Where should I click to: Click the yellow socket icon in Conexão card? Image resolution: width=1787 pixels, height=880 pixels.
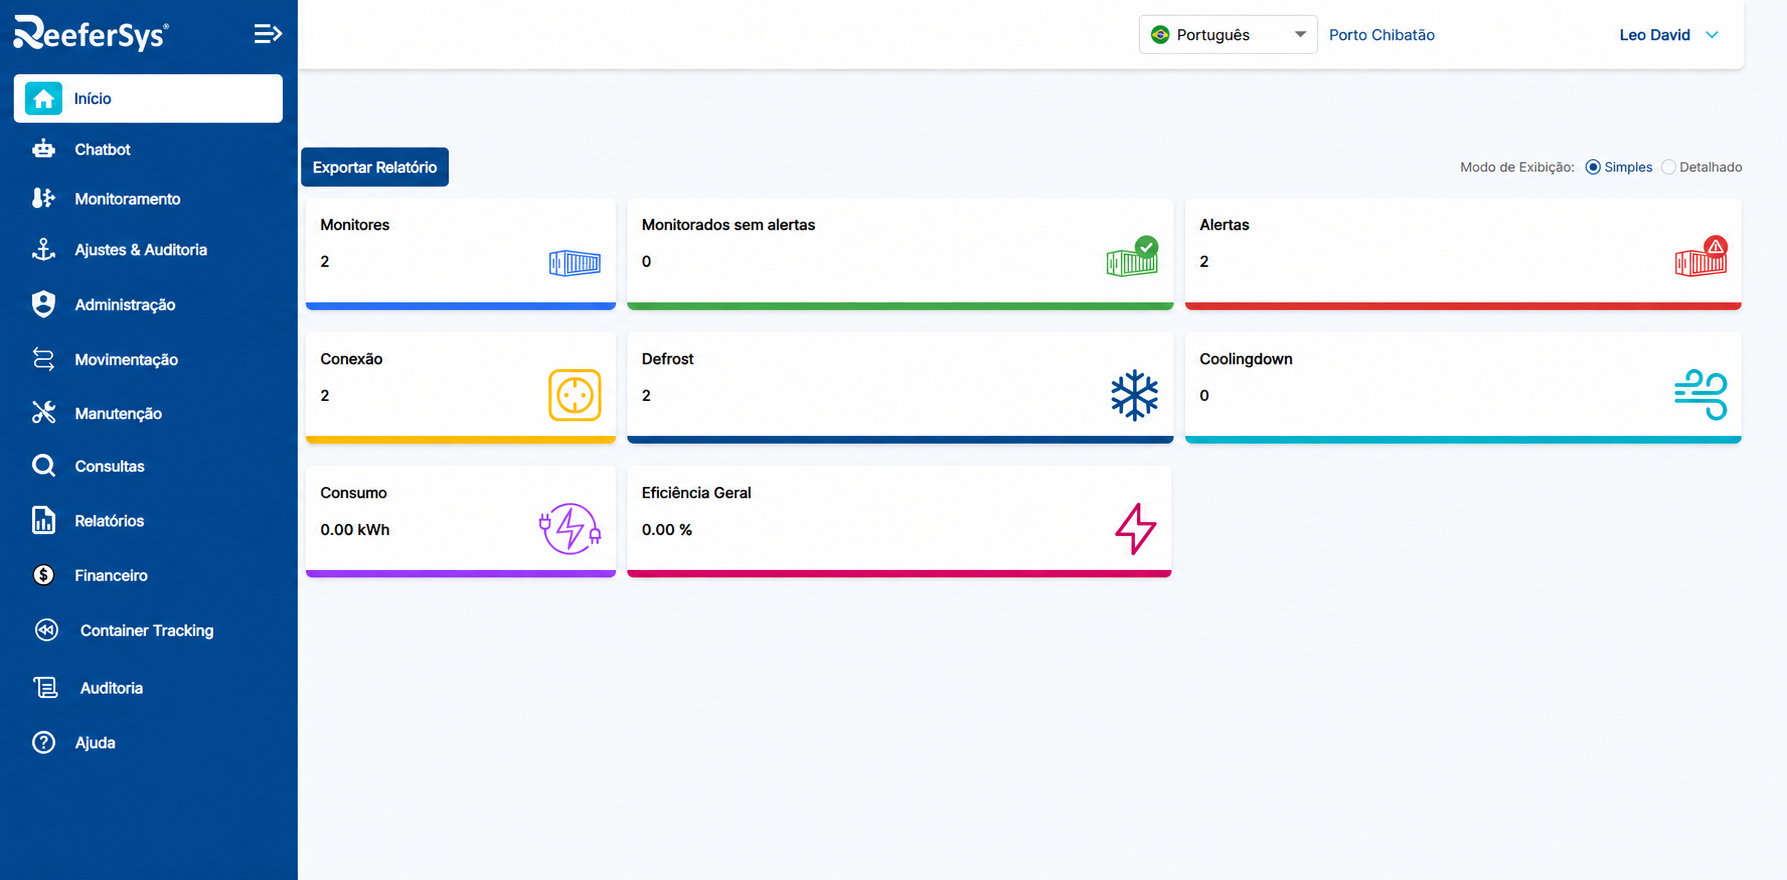pyautogui.click(x=575, y=395)
